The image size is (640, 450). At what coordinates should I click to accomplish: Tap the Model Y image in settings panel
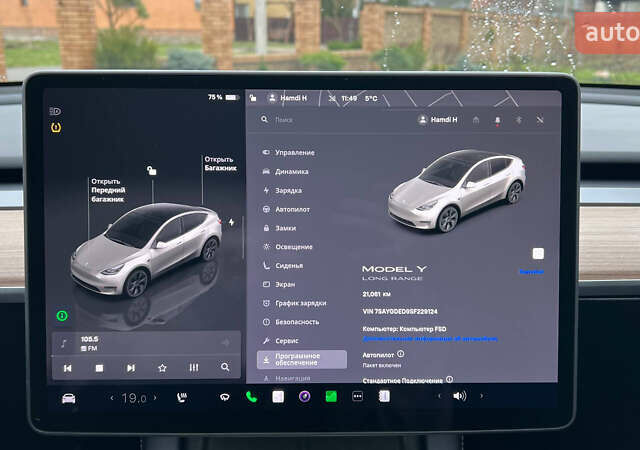pos(456,191)
